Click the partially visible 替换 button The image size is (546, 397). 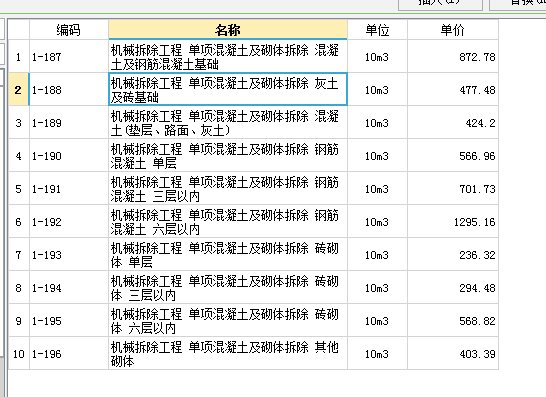click(518, 5)
